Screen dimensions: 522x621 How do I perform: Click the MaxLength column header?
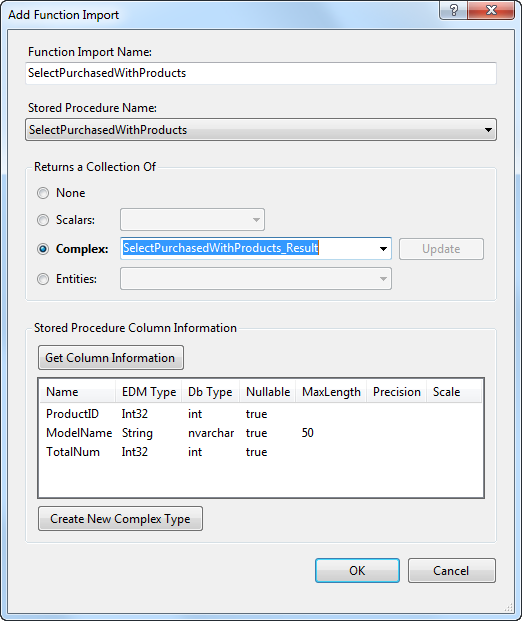pyautogui.click(x=331, y=392)
